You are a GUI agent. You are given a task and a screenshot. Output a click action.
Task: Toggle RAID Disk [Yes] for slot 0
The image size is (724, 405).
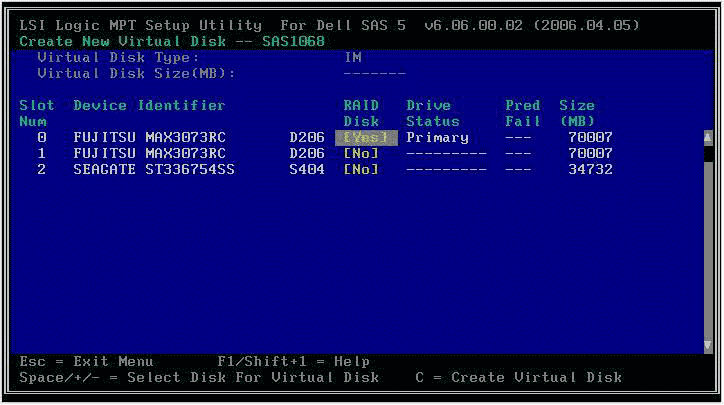366,138
